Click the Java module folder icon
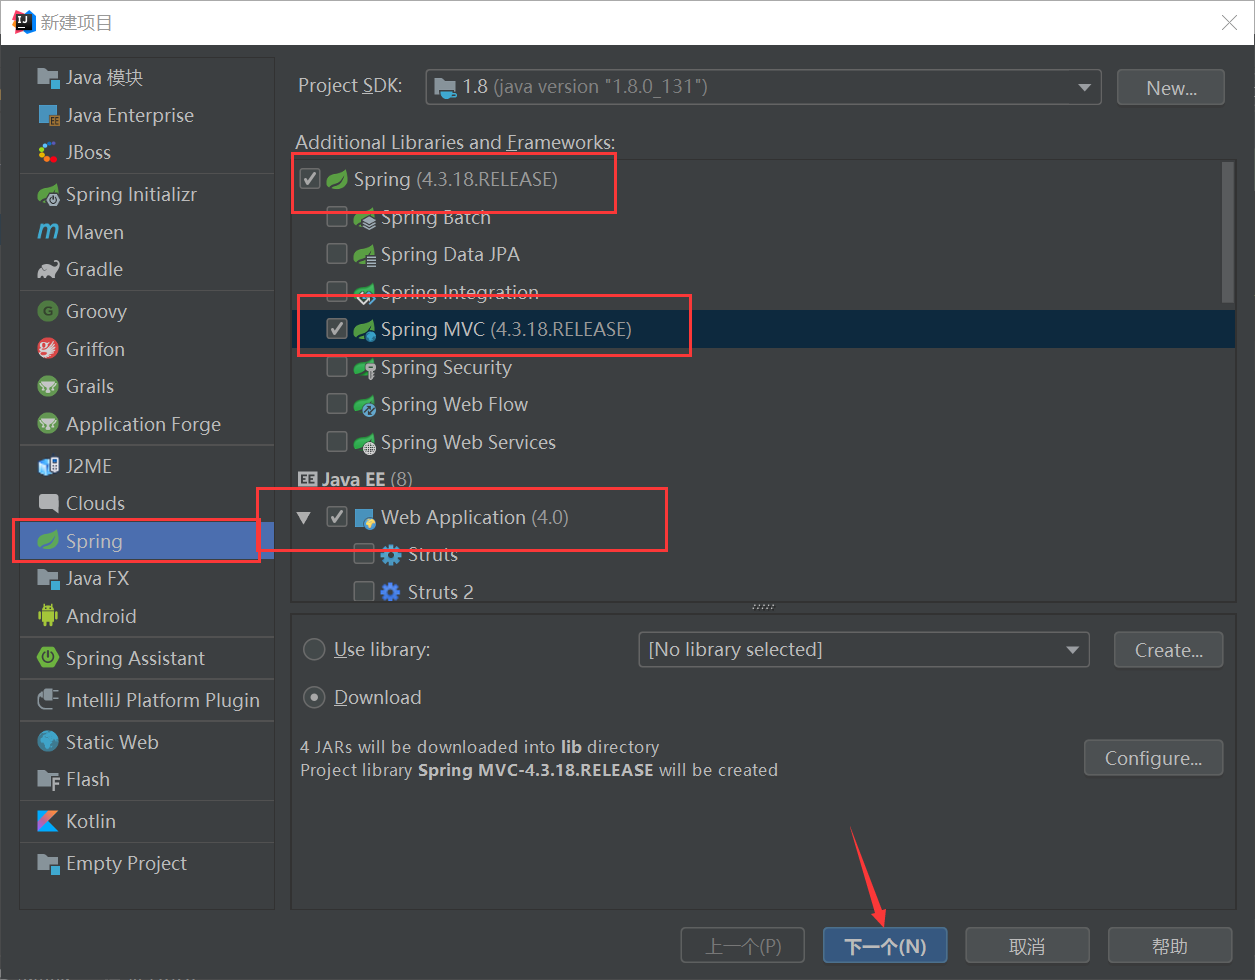This screenshot has height=980, width=1255. click(48, 77)
